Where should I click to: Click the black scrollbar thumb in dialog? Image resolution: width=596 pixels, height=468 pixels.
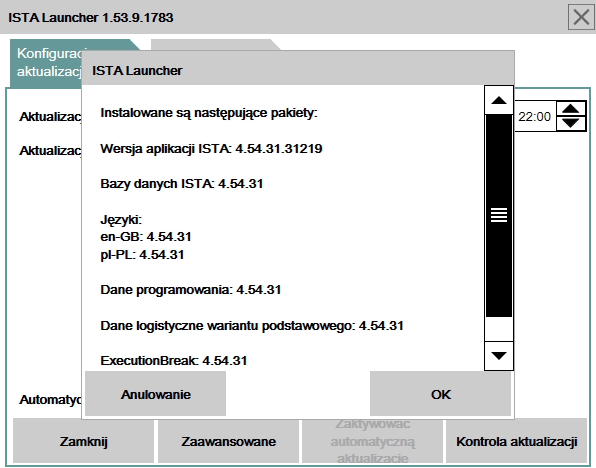pyautogui.click(x=499, y=216)
